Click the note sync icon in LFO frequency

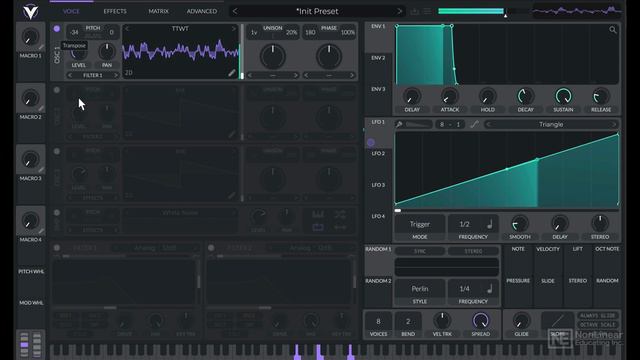coord(489,224)
